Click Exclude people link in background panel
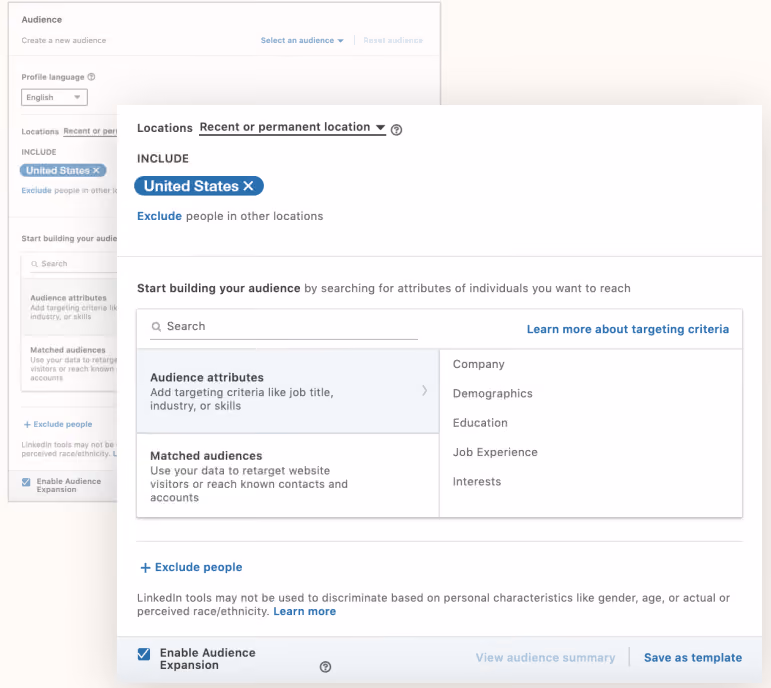 (62, 424)
